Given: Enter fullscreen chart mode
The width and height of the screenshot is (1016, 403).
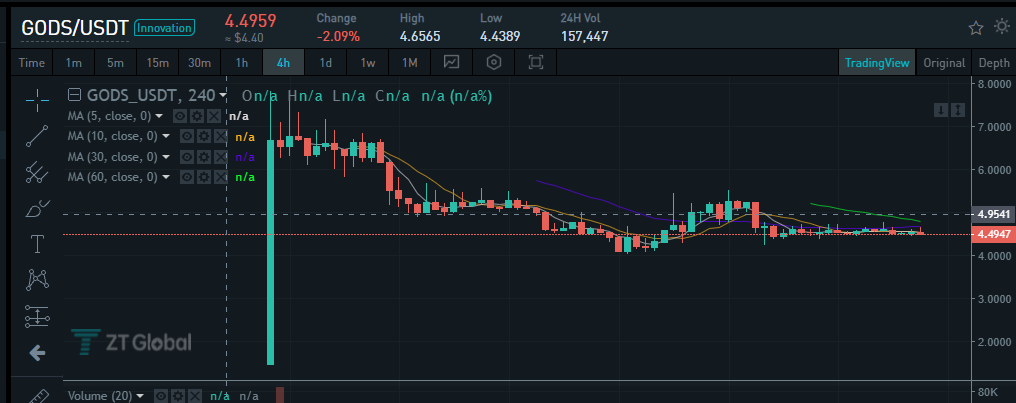Looking at the screenshot, I should [535, 63].
